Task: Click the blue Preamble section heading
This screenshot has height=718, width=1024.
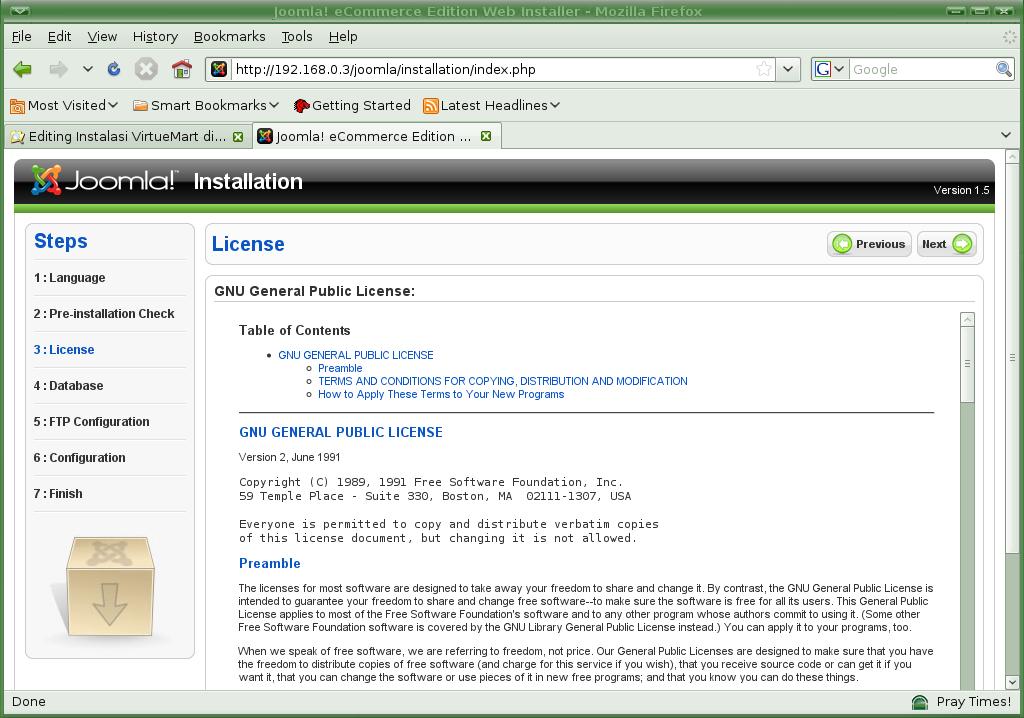Action: pyautogui.click(x=270, y=563)
